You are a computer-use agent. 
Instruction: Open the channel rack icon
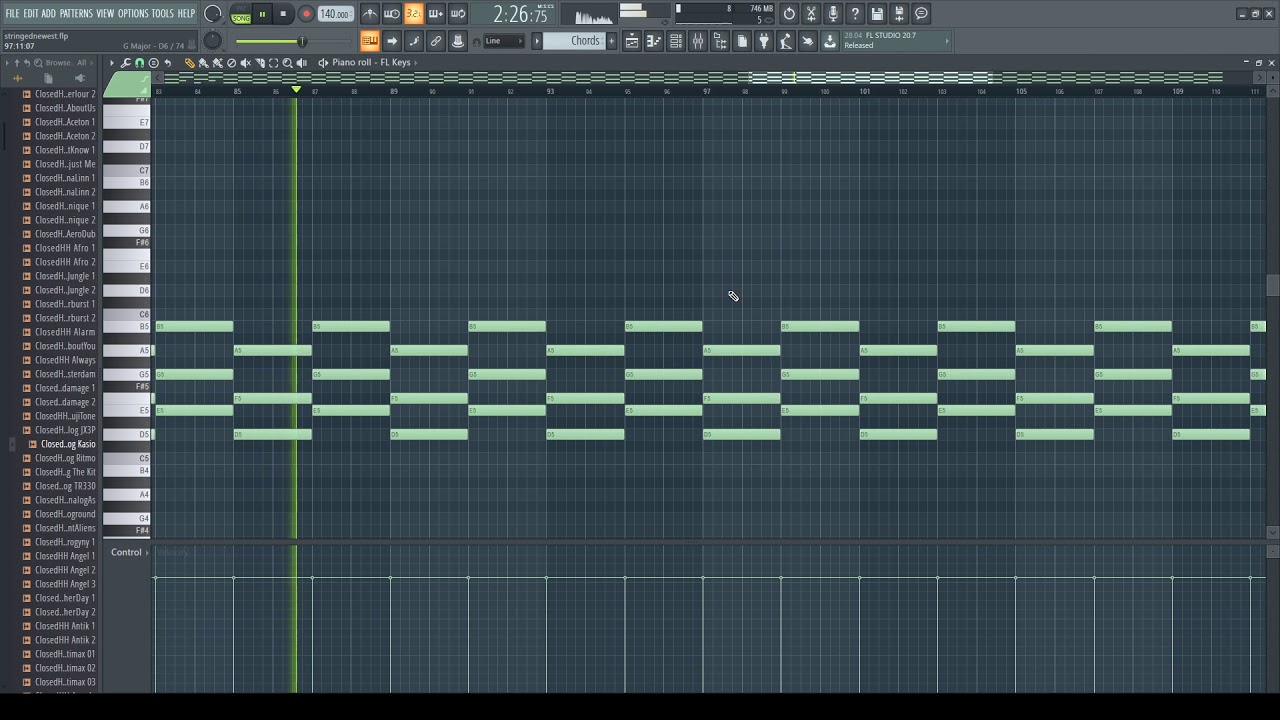(676, 41)
